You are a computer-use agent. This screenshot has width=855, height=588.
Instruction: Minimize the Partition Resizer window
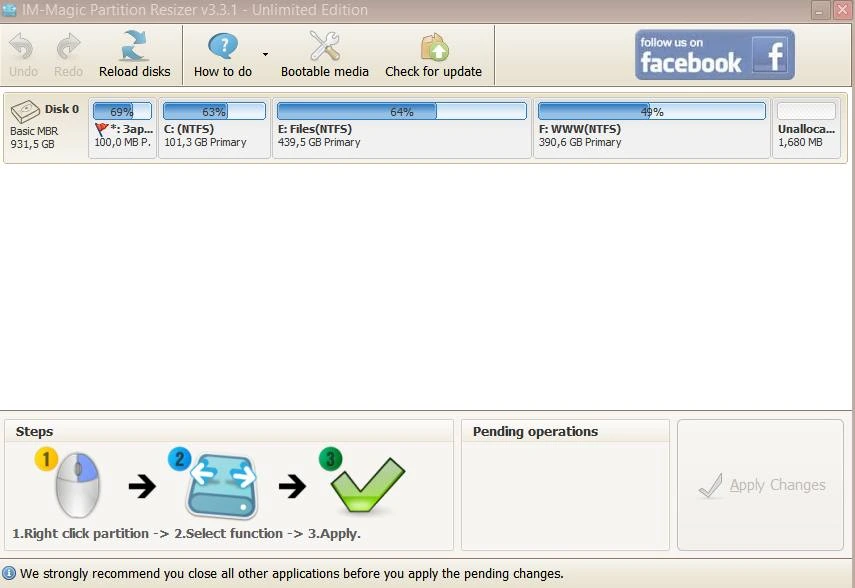(x=820, y=10)
